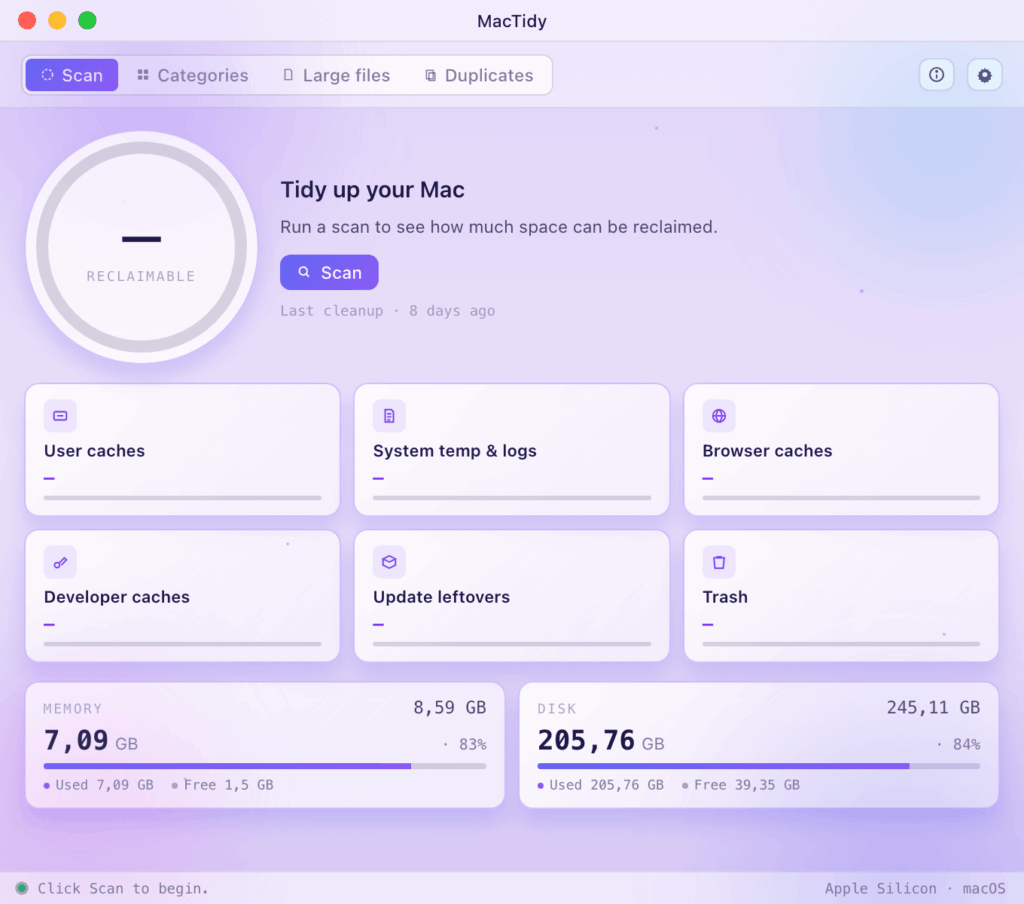This screenshot has height=904, width=1024.
Task: Click the Update leftovers progress bar
Action: [x=512, y=644]
